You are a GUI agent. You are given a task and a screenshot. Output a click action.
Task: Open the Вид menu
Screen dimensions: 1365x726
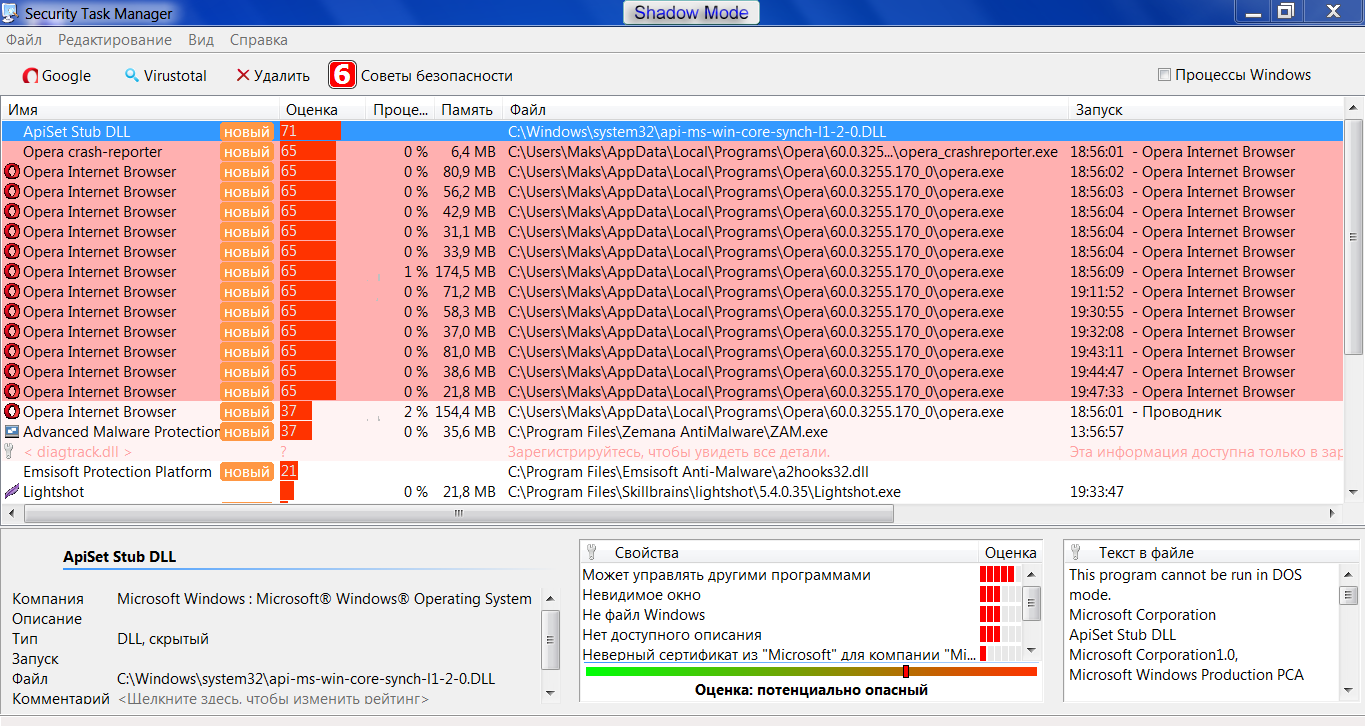click(201, 40)
